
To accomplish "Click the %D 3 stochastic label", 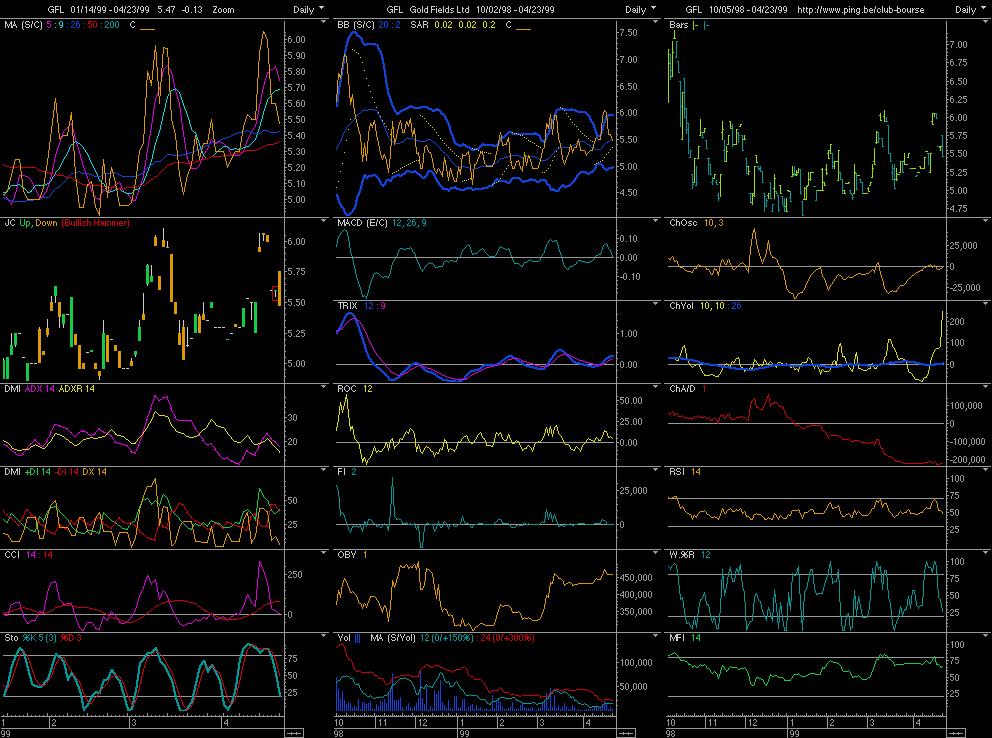I will click(71, 638).
